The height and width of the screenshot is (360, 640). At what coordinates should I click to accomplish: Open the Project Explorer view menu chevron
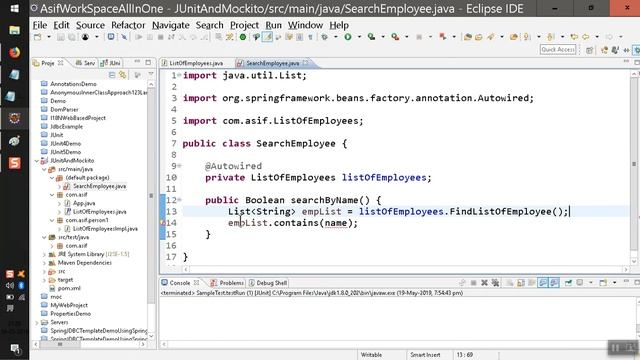tap(151, 75)
